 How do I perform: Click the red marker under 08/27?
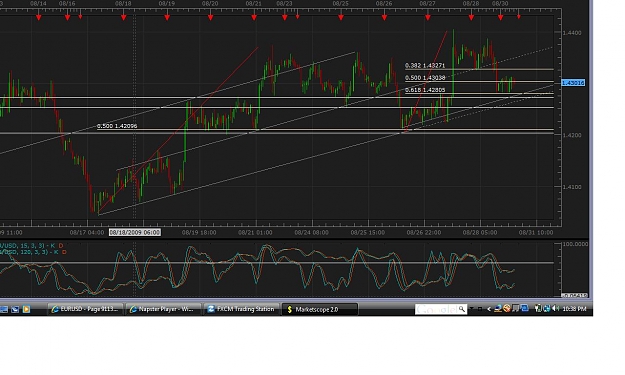pyautogui.click(x=428, y=18)
